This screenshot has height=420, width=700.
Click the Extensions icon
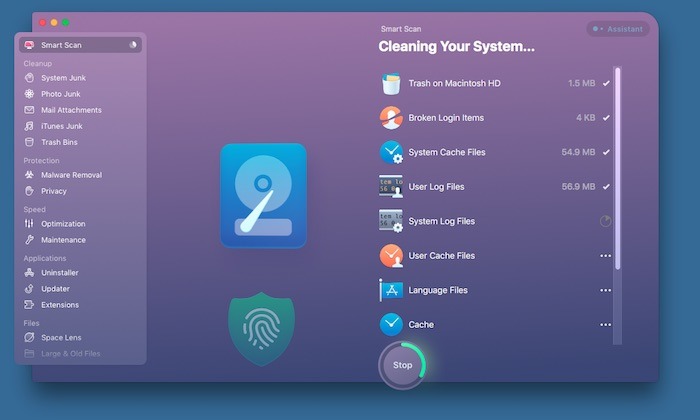pos(29,305)
